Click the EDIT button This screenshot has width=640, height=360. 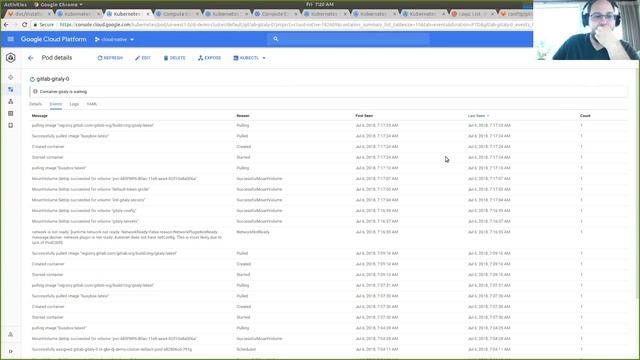coord(143,58)
